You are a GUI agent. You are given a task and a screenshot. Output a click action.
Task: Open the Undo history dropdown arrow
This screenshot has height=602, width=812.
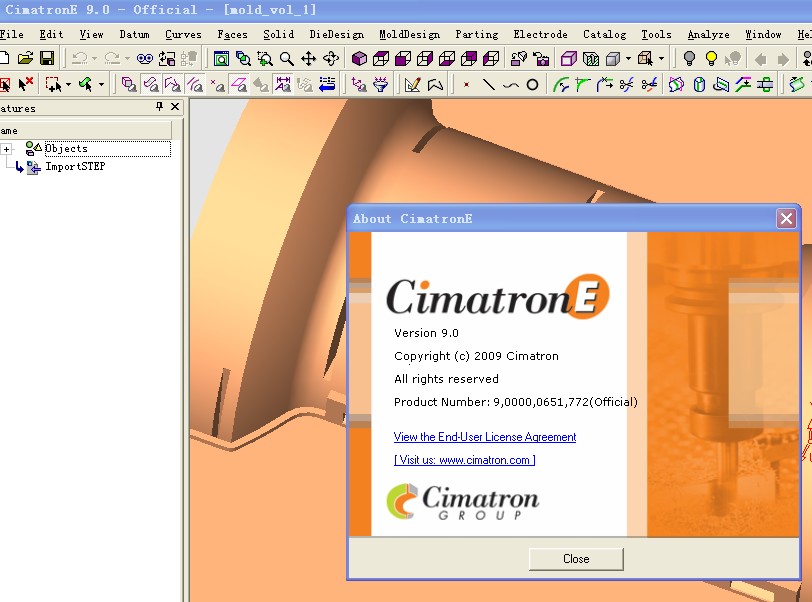click(94, 59)
